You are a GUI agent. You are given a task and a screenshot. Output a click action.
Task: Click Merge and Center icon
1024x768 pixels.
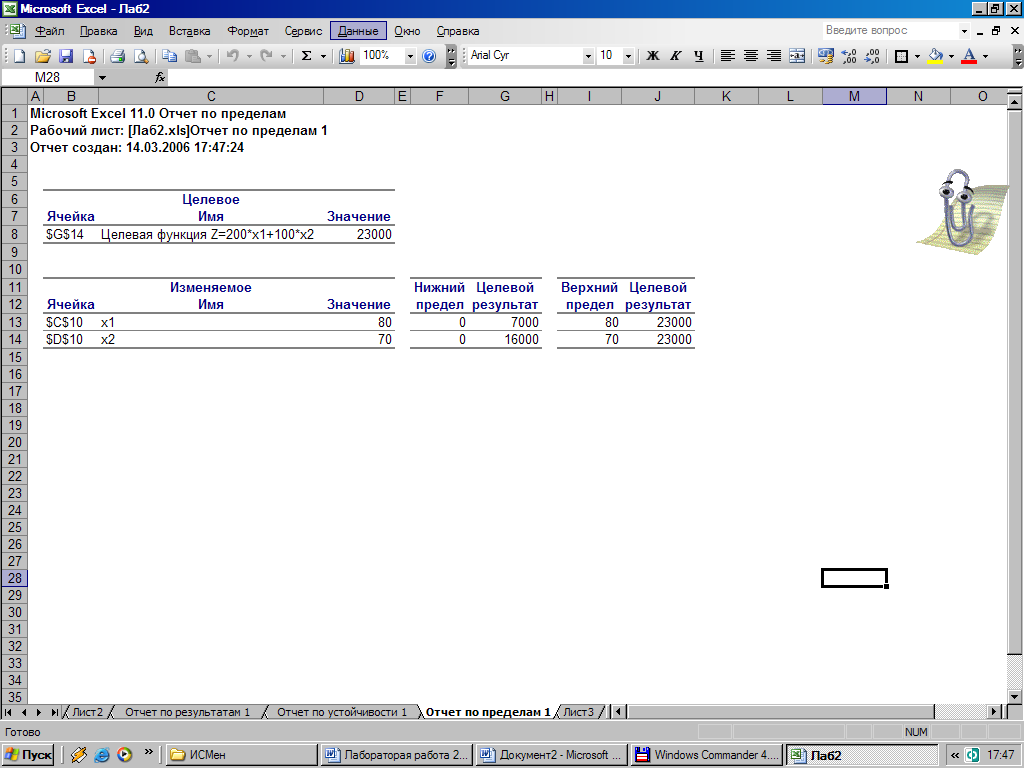pos(797,56)
